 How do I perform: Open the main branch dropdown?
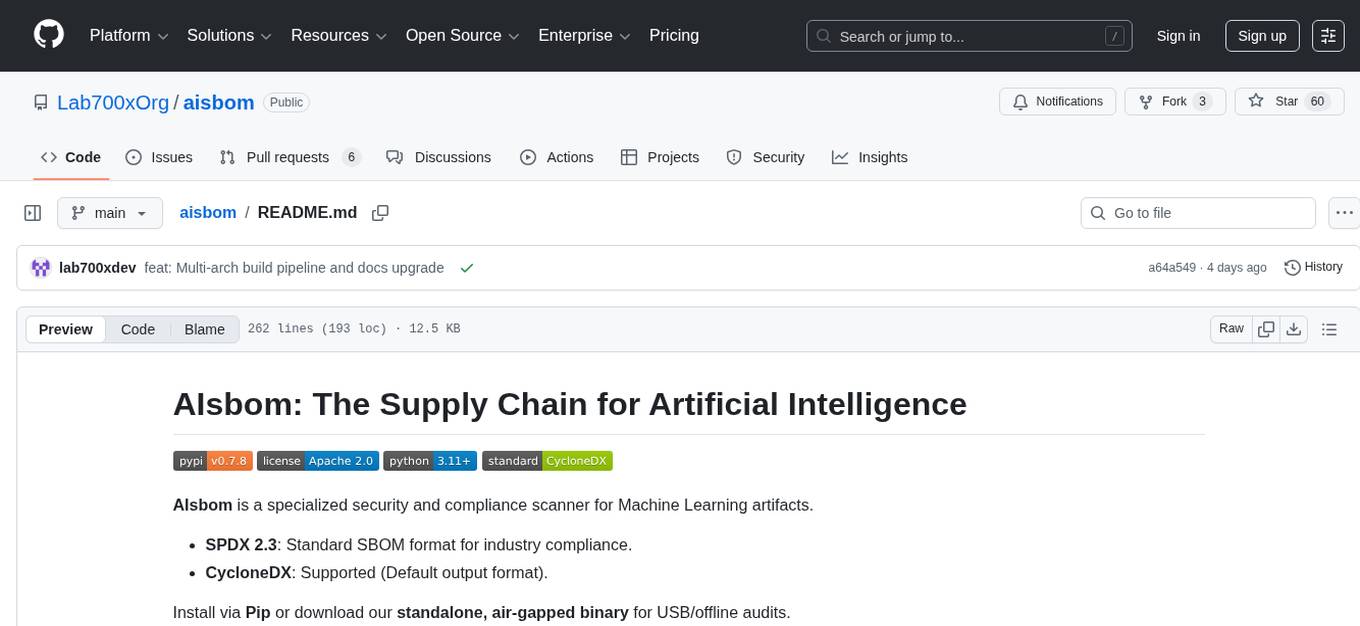click(109, 213)
